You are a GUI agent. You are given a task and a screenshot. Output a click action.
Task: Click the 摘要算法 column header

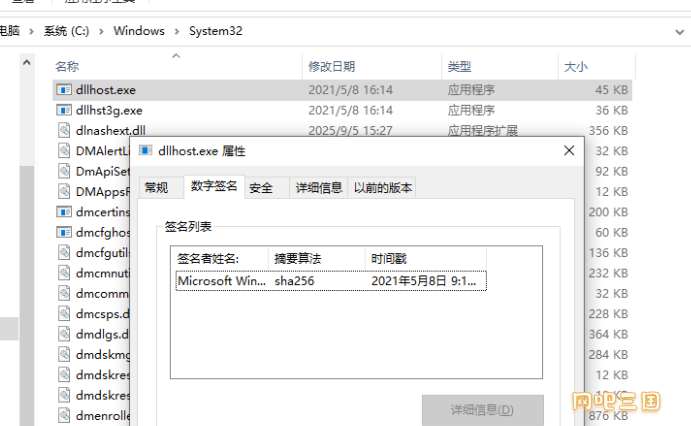(316, 259)
